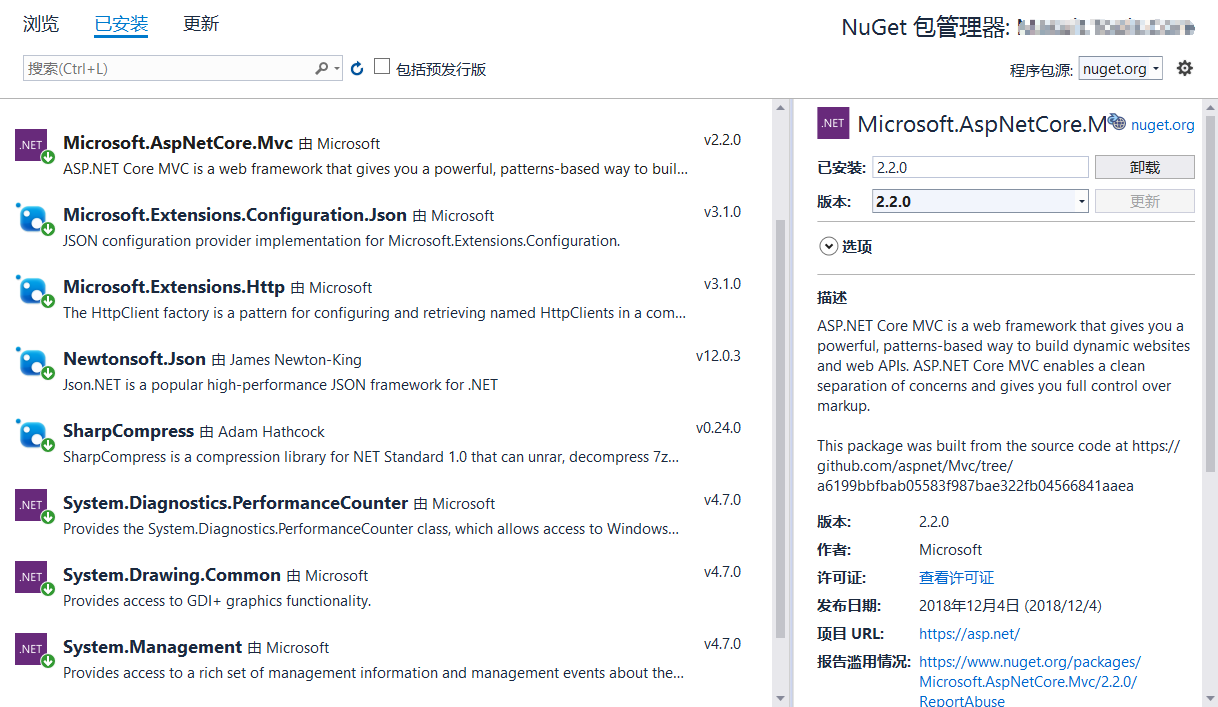Open the project URL https://asp.net/

pyautogui.click(x=968, y=633)
